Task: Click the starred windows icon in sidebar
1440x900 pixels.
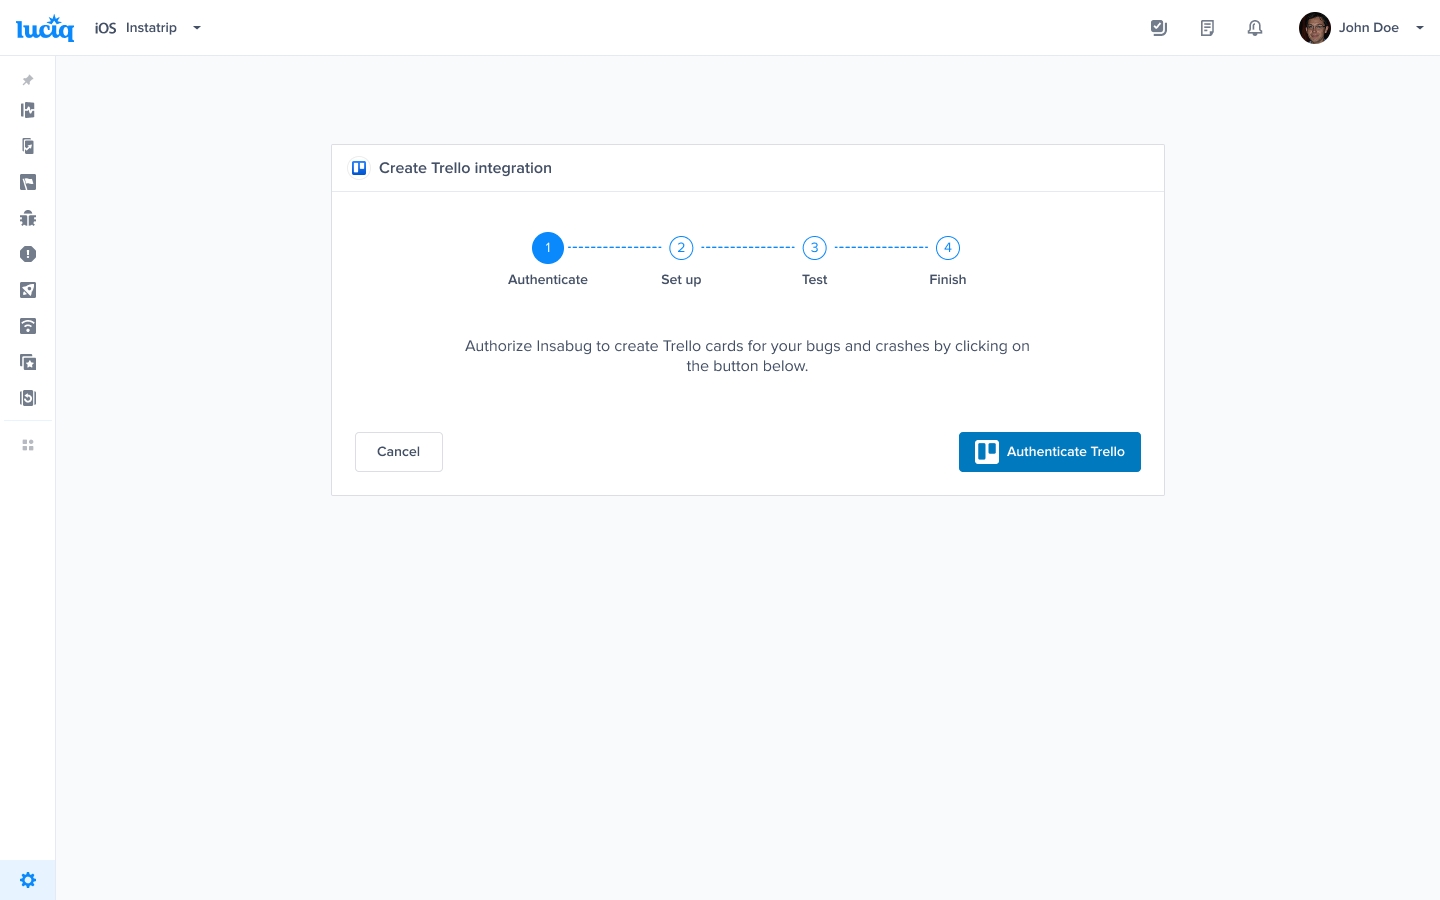Action: coord(28,362)
